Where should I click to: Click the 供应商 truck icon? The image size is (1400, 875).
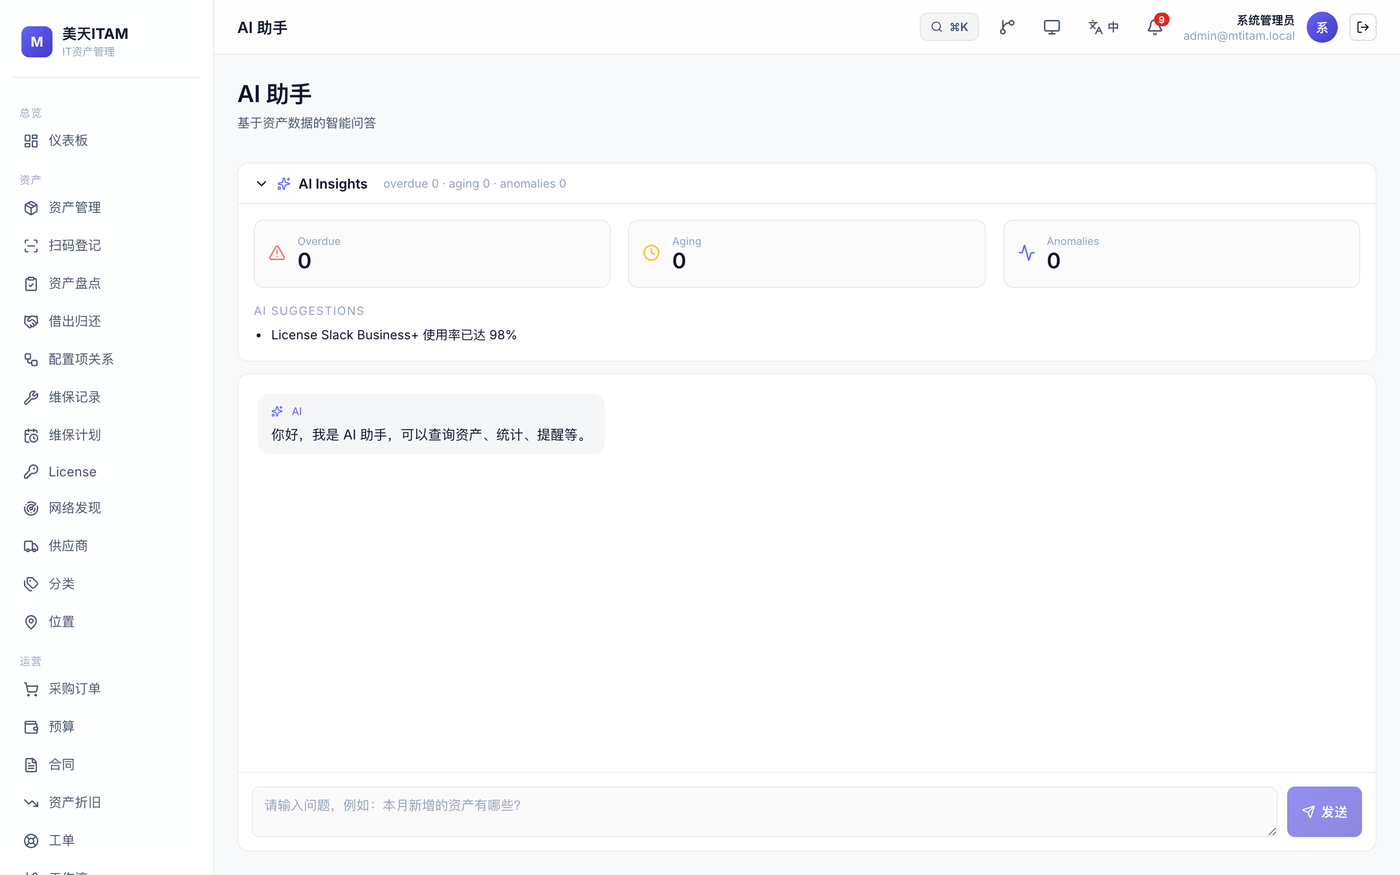click(x=31, y=547)
